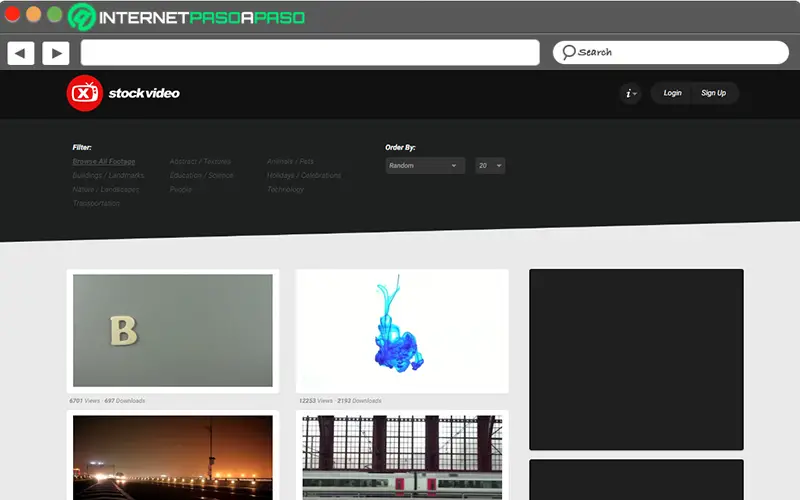Open the letter B video thumbnail
800x500 pixels.
[x=173, y=331]
